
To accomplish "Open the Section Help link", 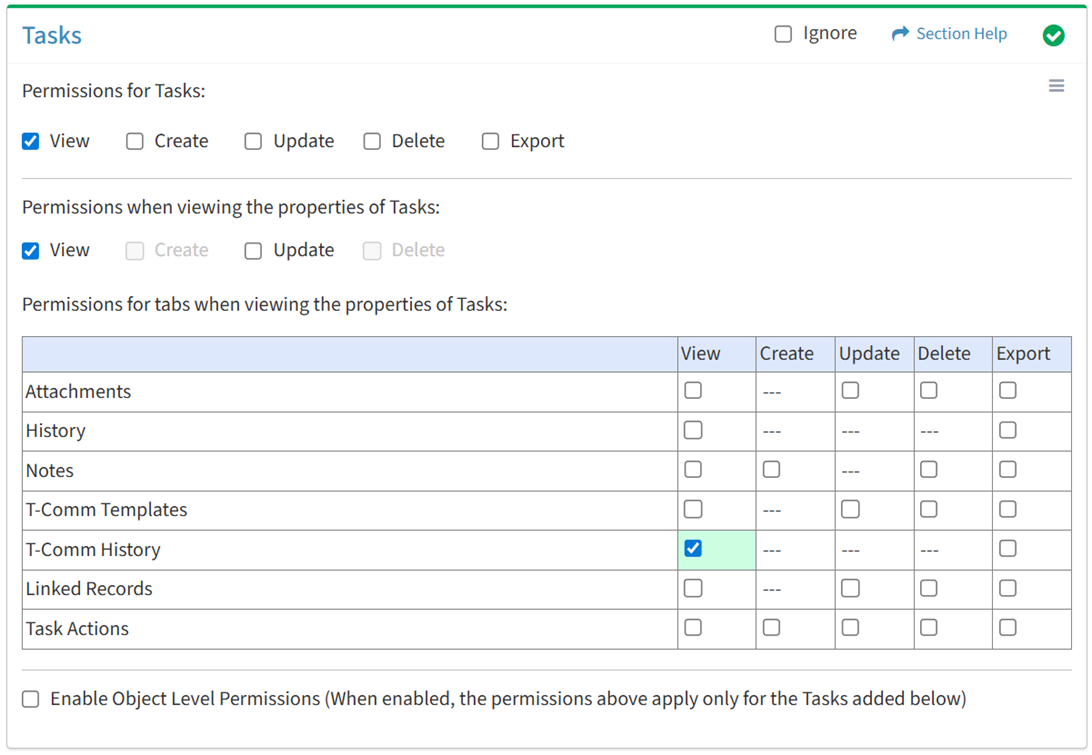I will (x=961, y=34).
